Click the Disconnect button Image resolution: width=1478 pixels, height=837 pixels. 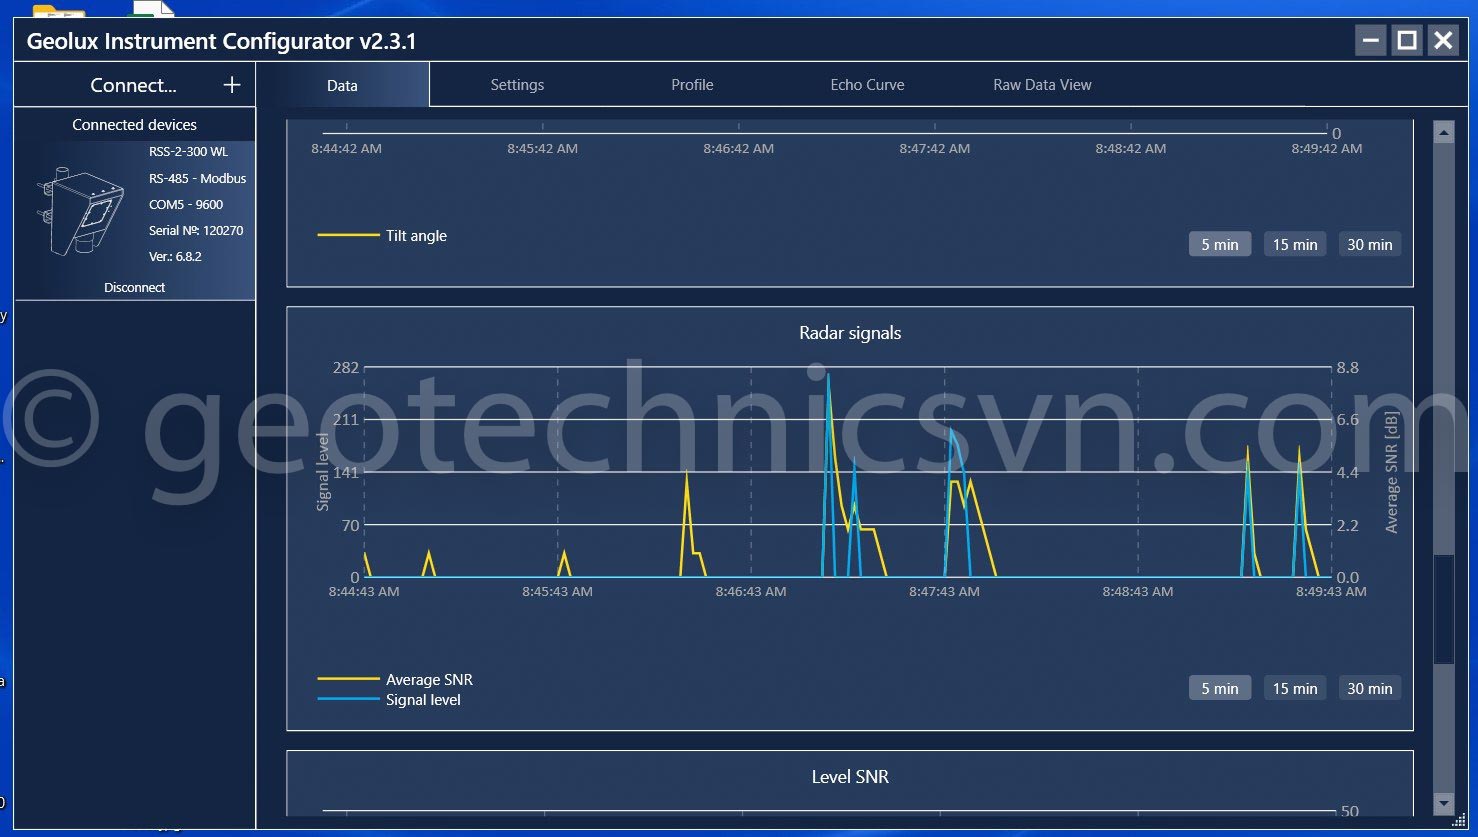pyautogui.click(x=134, y=287)
